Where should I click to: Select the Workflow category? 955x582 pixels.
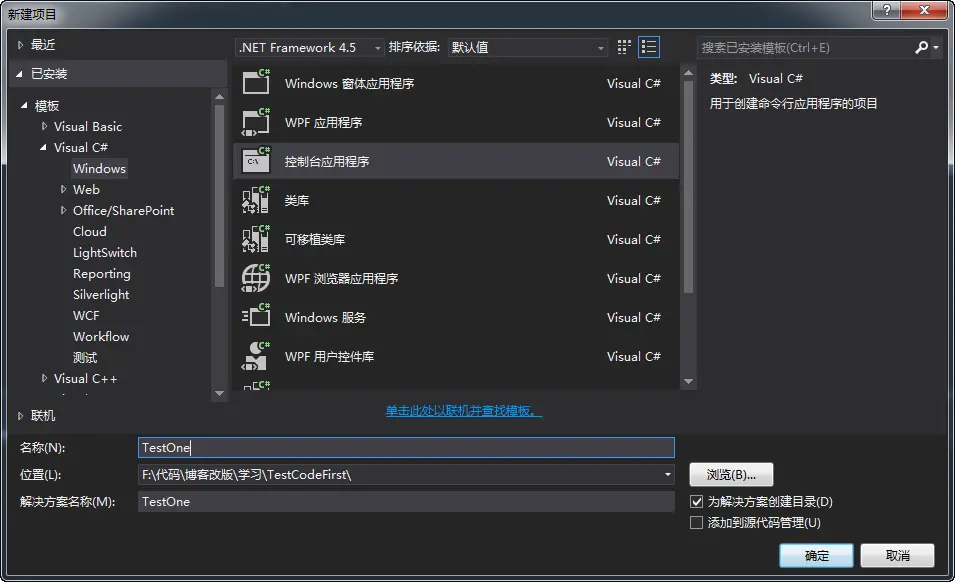(x=101, y=337)
